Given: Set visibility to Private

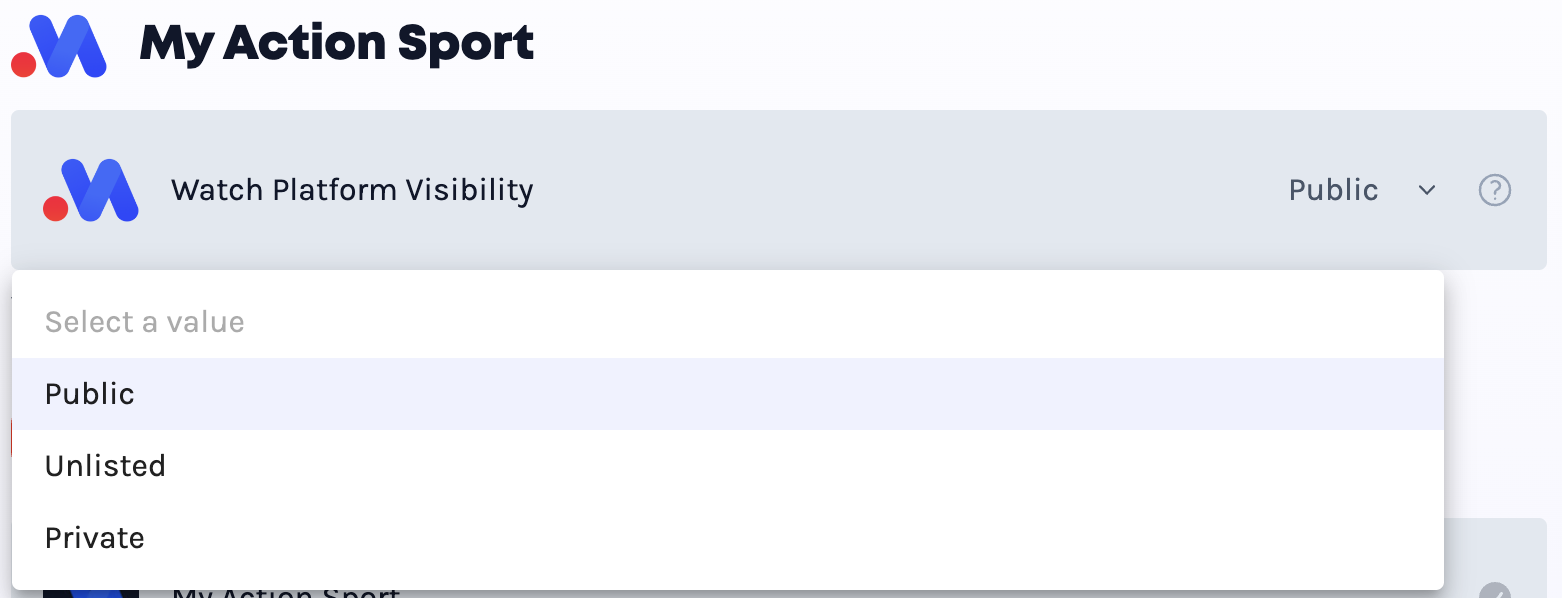Looking at the screenshot, I should [x=728, y=538].
